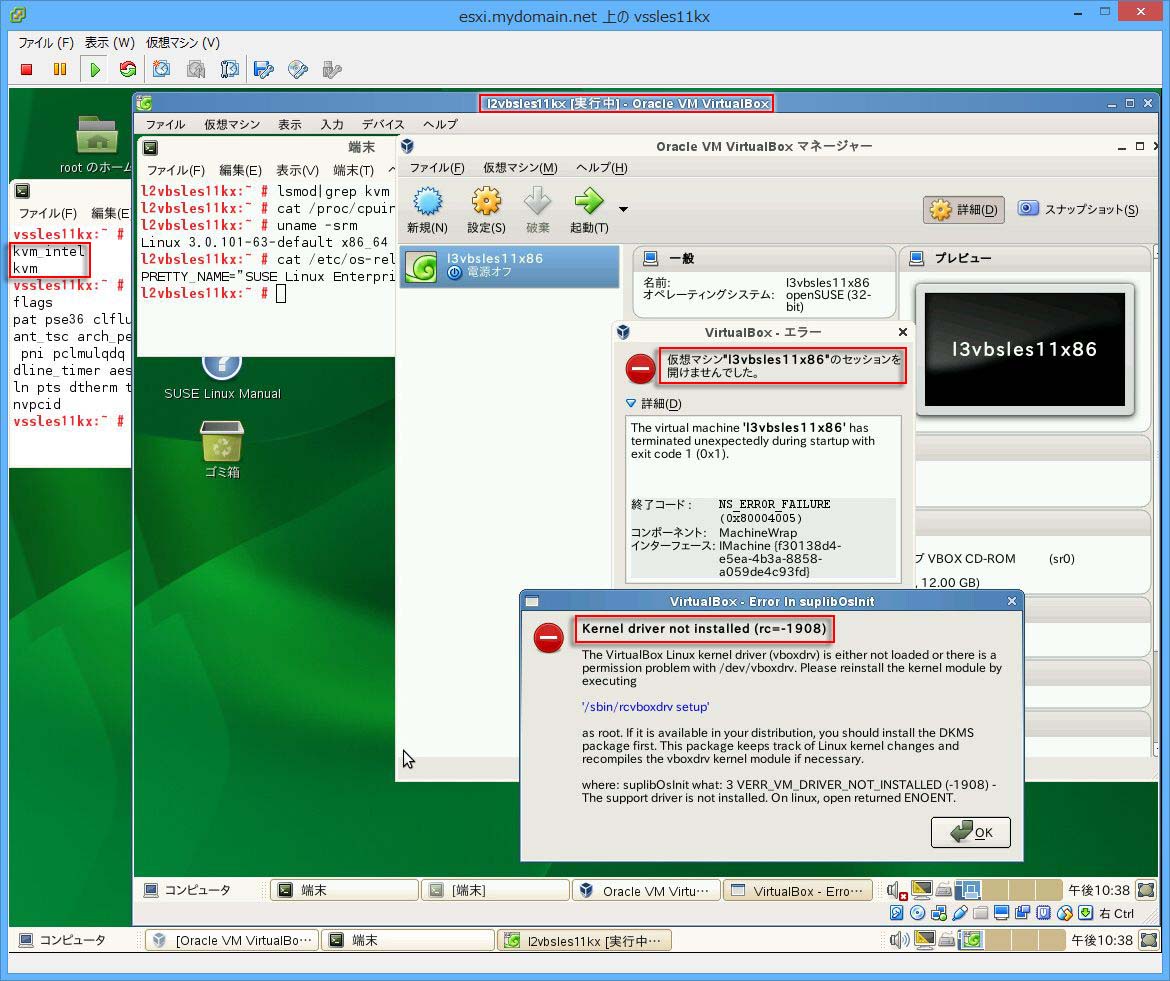Select the 詳細(D) view button
This screenshot has width=1170, height=981.
(x=963, y=210)
